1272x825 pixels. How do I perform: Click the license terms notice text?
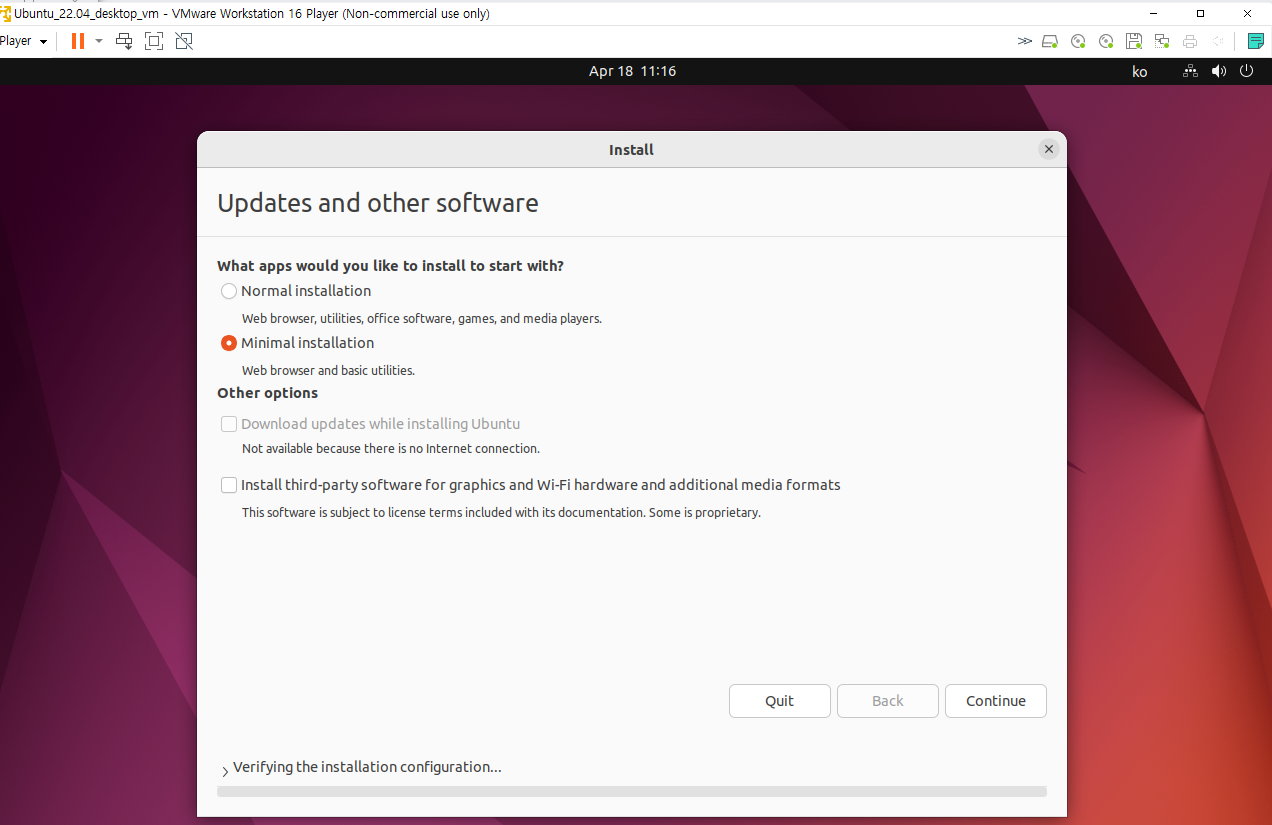(501, 512)
